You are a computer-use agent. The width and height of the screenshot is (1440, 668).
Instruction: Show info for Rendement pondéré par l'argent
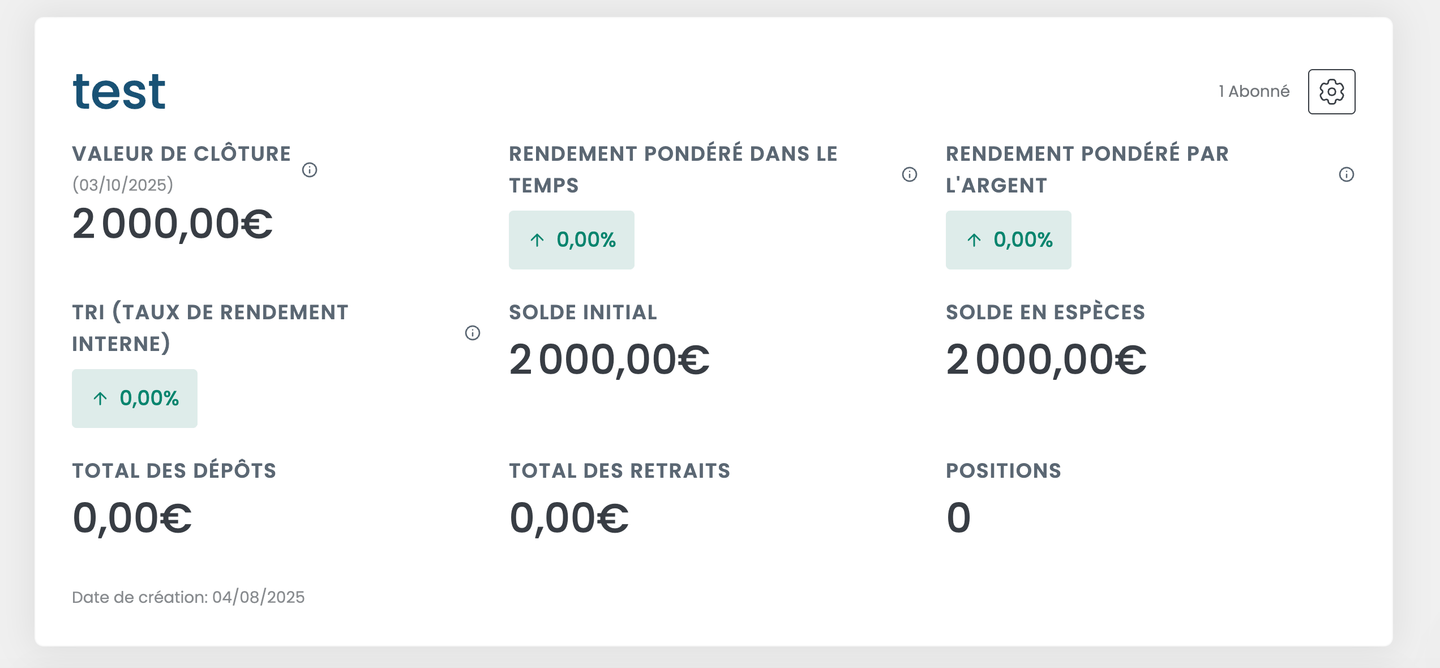coord(1346,175)
